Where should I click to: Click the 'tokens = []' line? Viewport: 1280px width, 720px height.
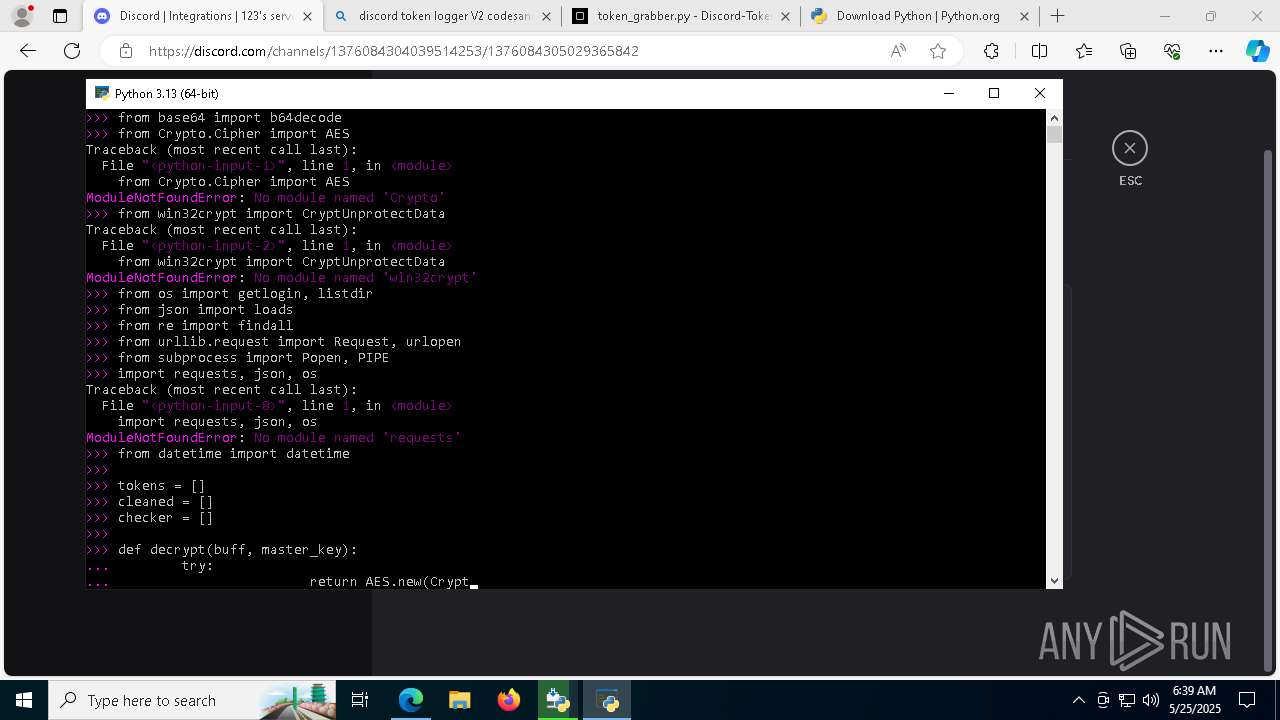pos(161,486)
